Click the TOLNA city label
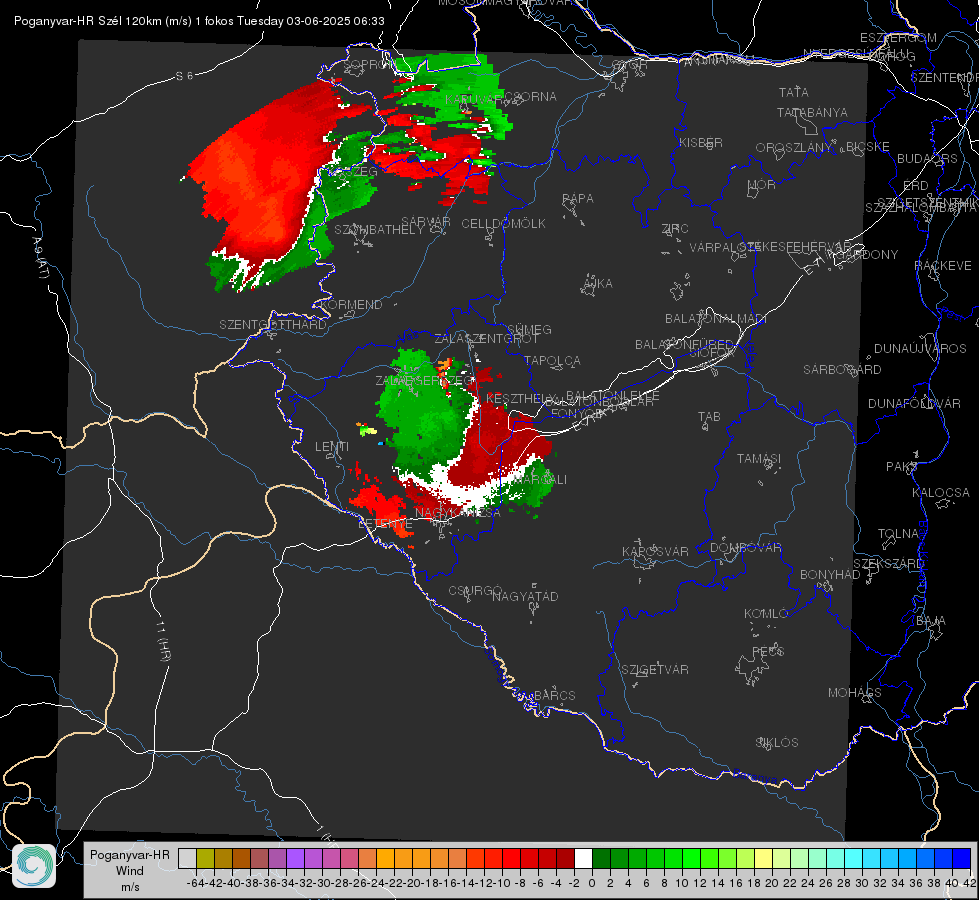Image resolution: width=979 pixels, height=900 pixels. pos(898,534)
